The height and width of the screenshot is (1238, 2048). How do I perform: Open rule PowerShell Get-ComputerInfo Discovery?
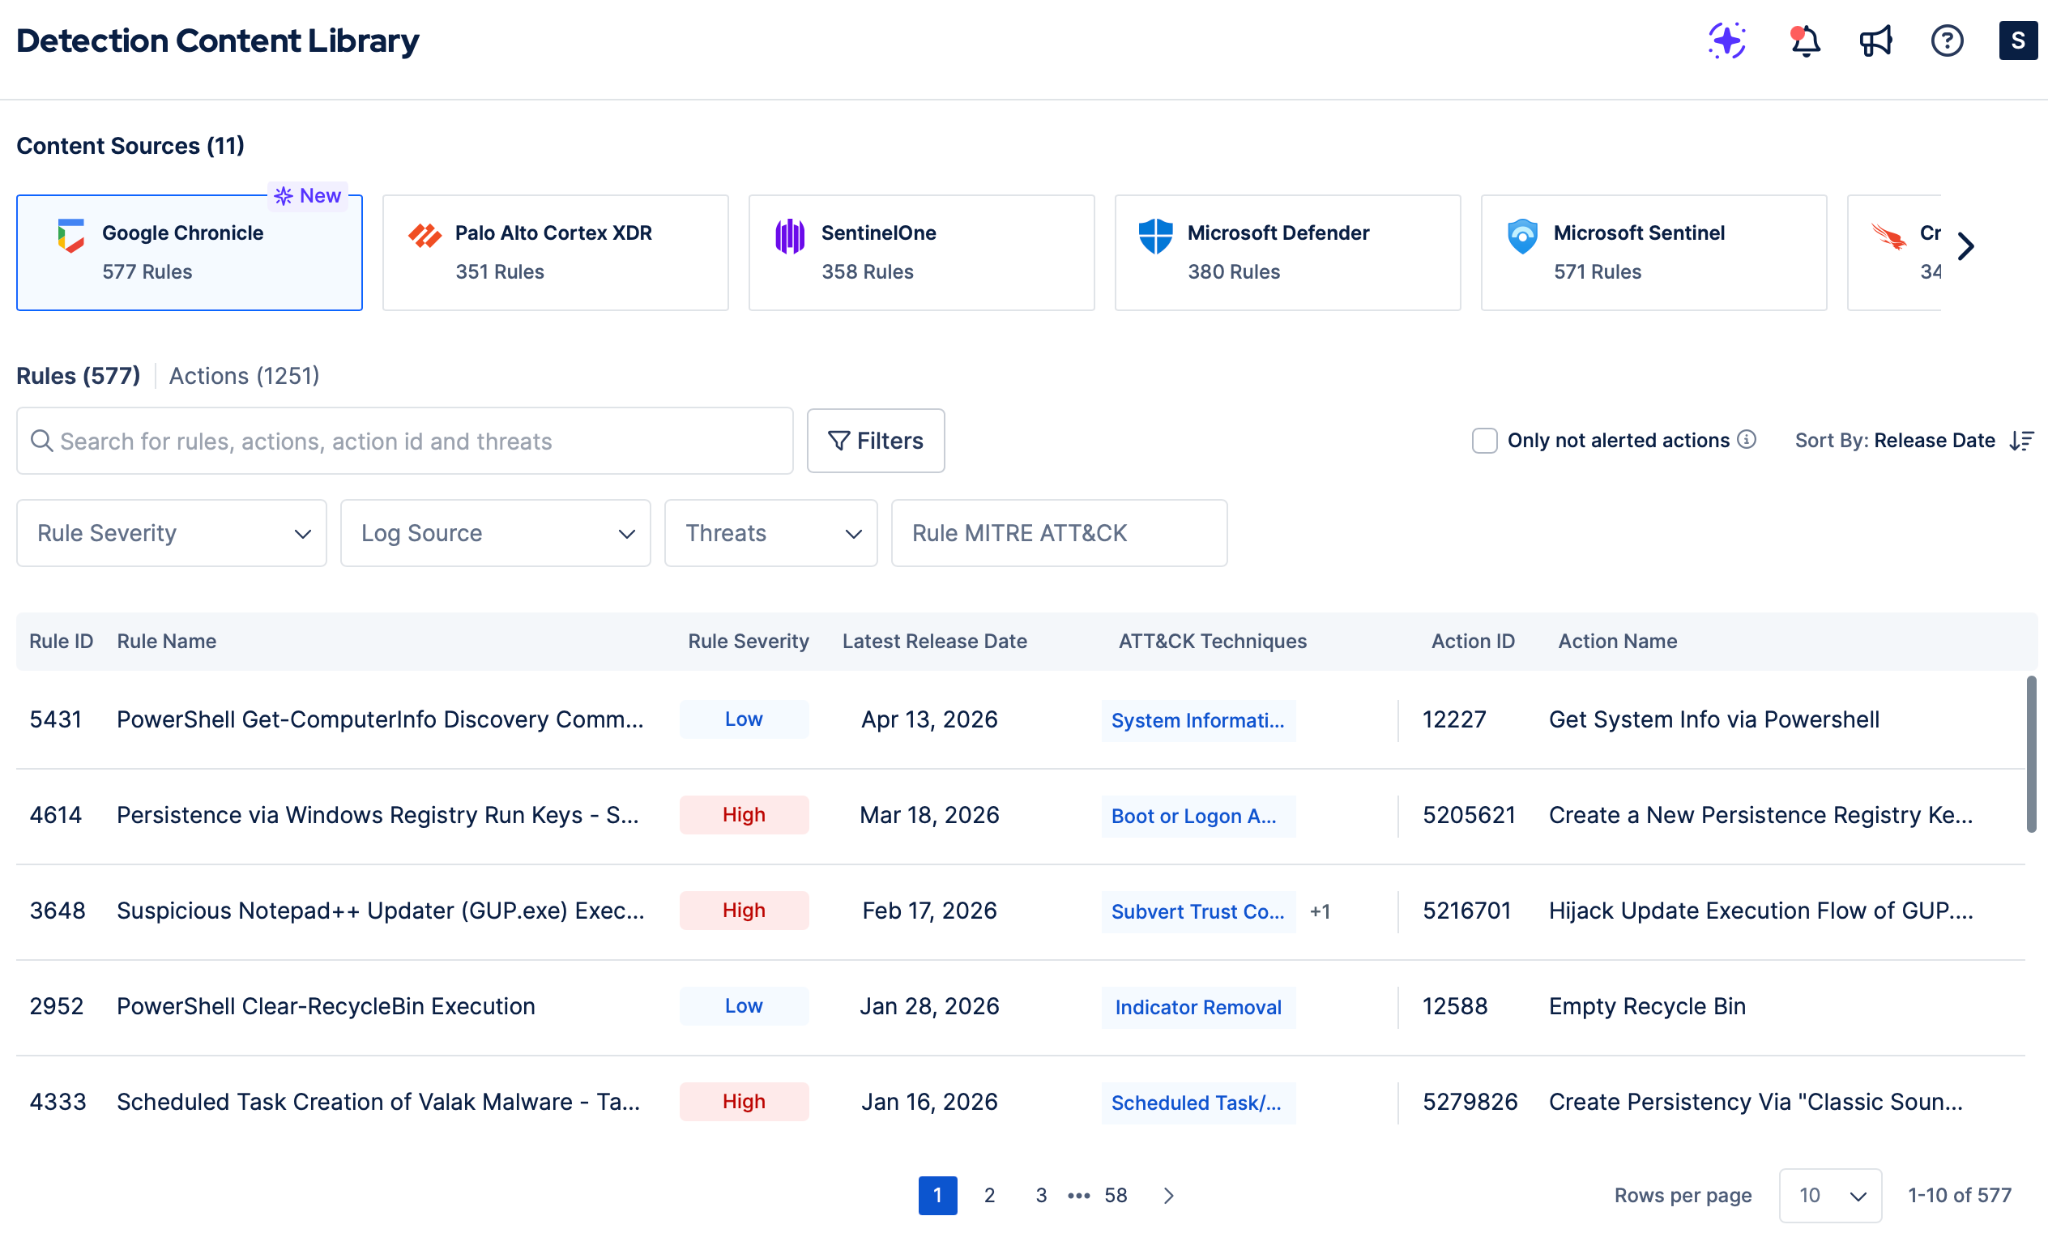click(x=380, y=720)
